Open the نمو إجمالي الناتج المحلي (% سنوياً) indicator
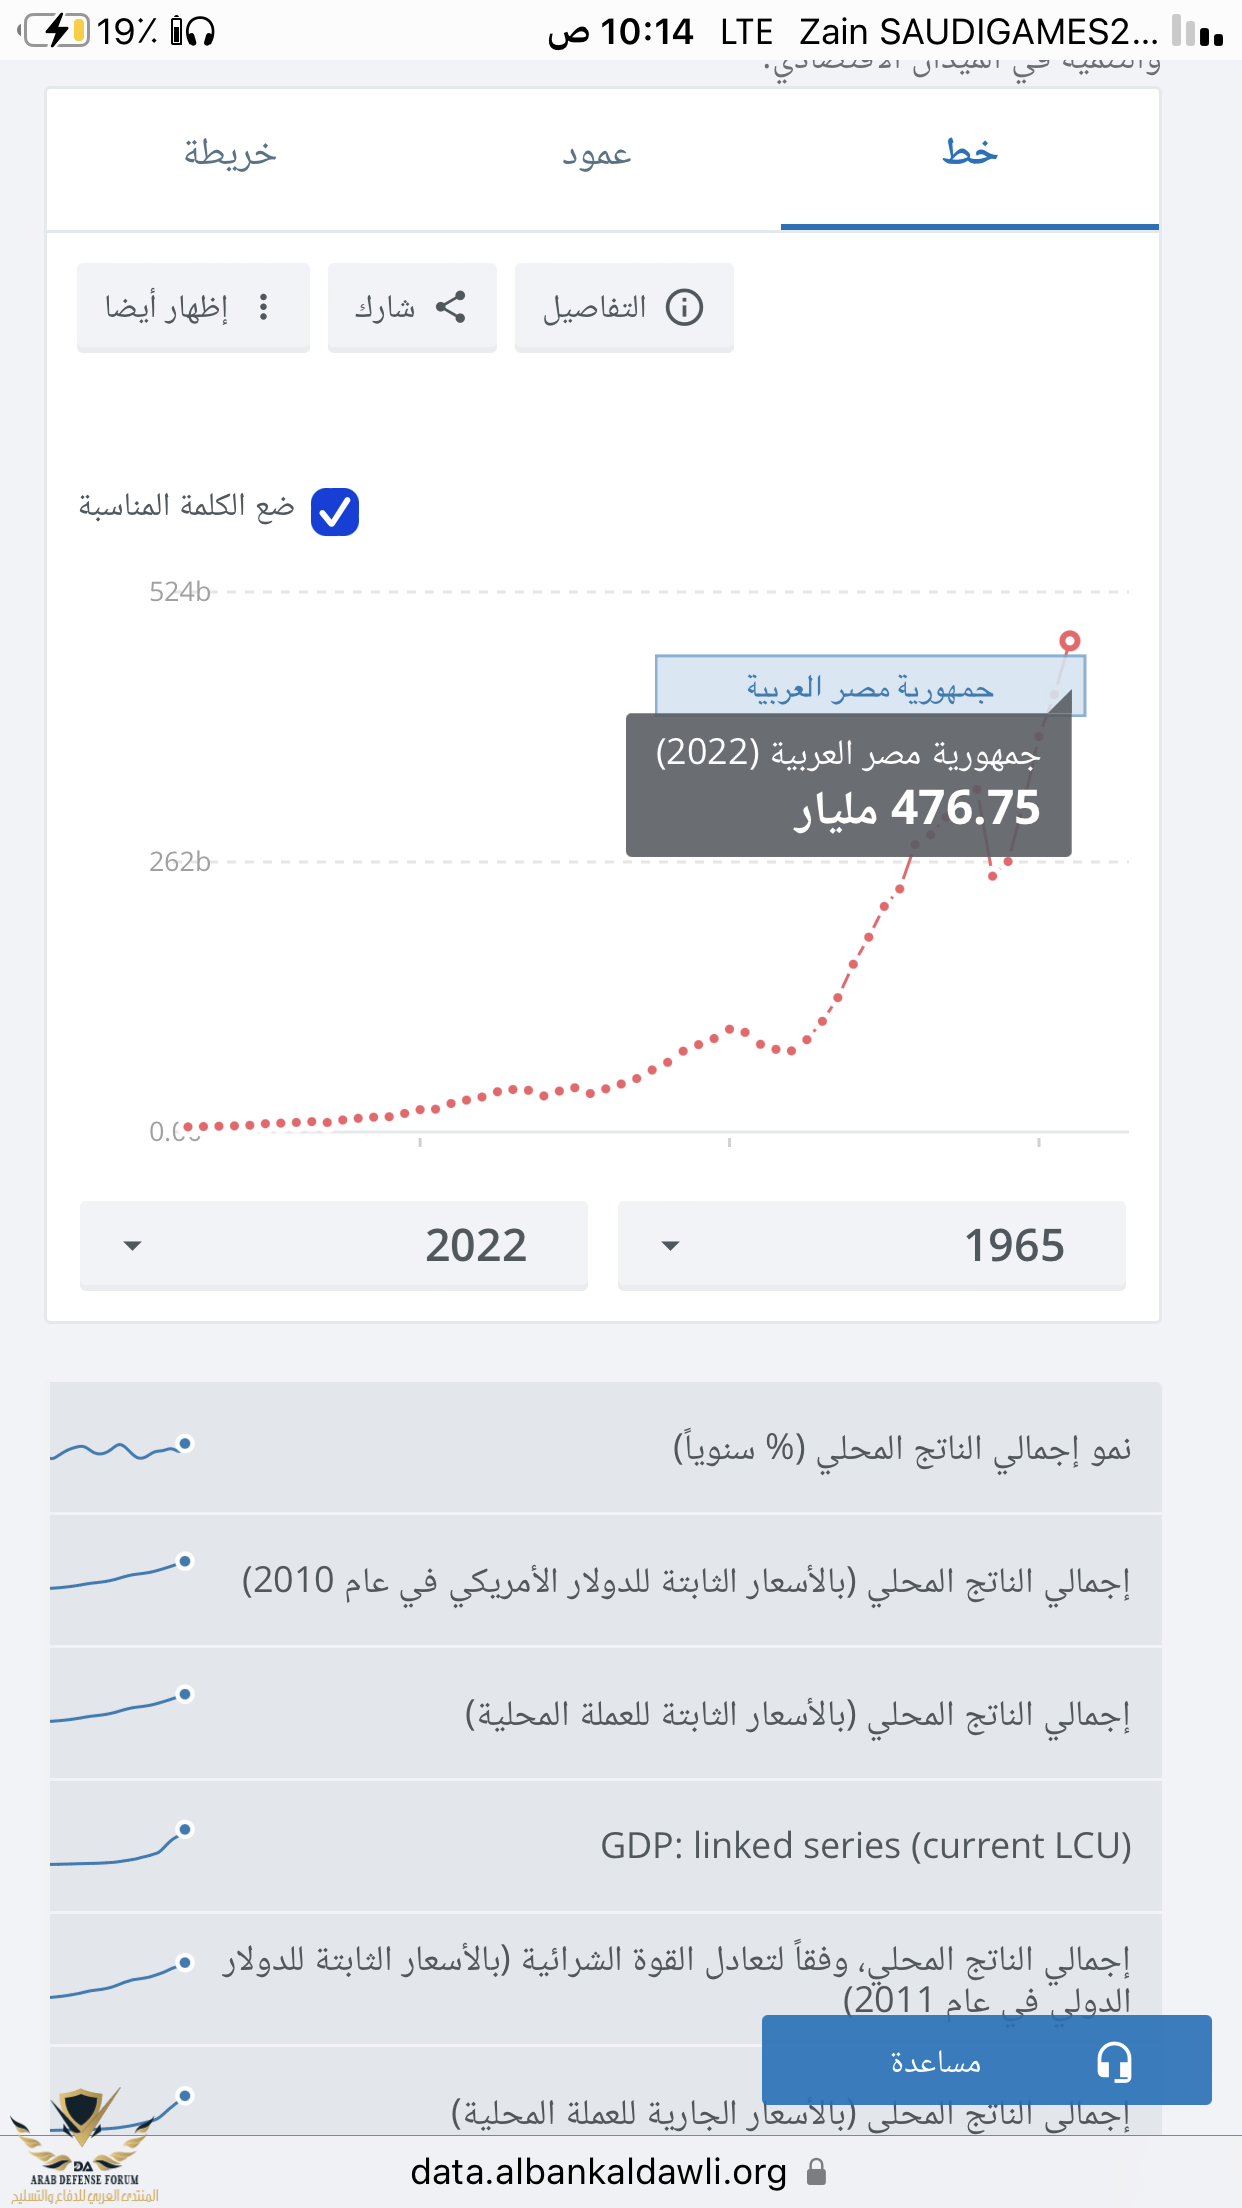Viewport: 1242px width, 2208px height. (900, 1448)
